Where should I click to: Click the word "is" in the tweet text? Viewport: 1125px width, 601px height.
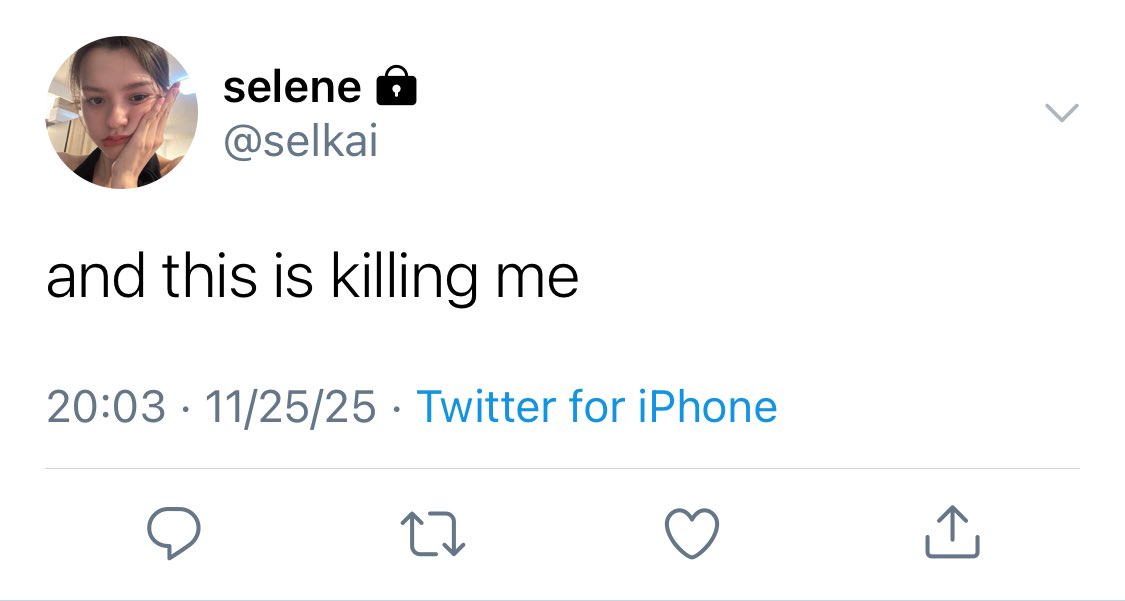[294, 277]
